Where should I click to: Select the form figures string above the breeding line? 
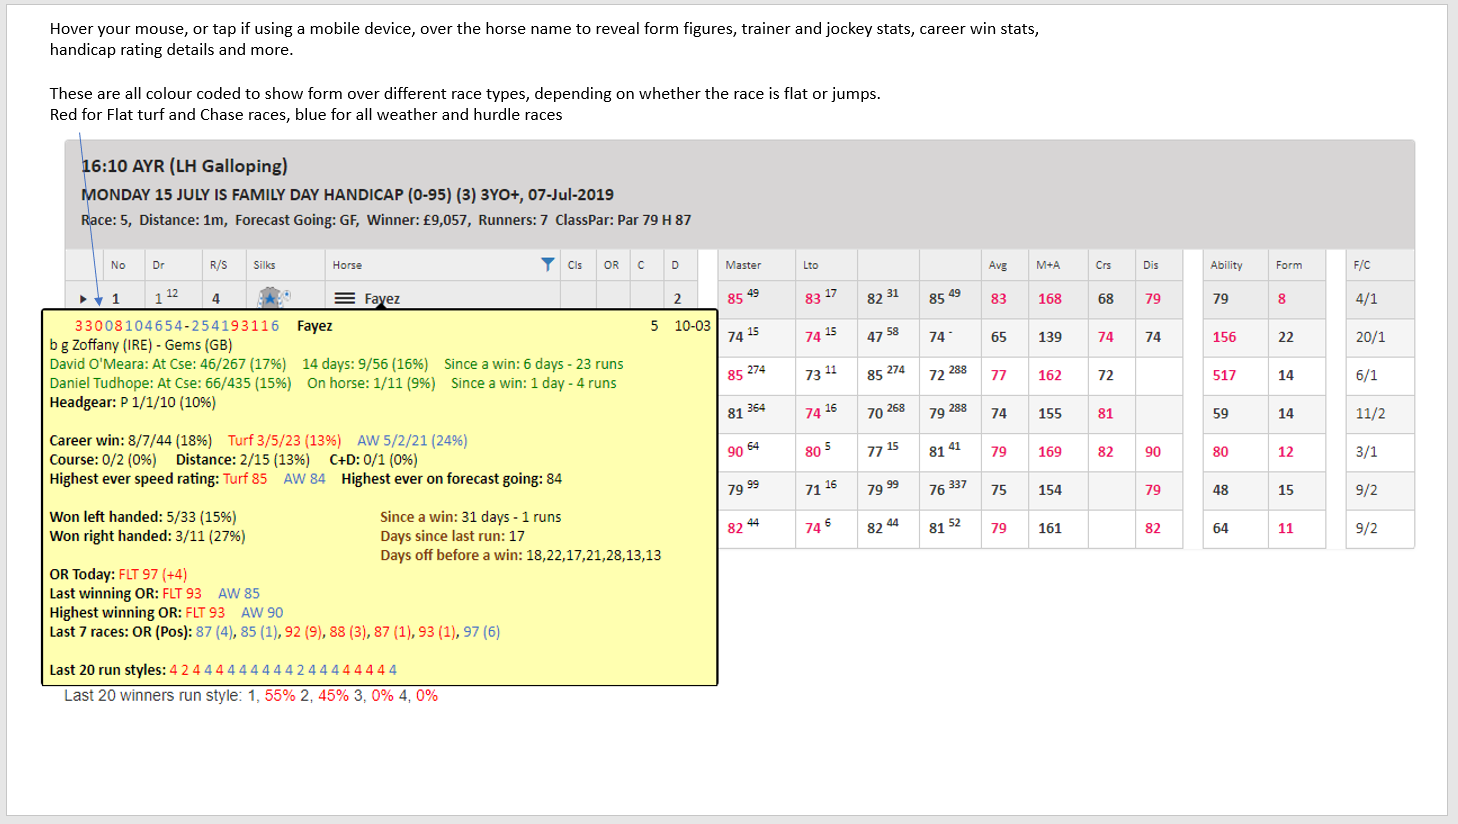(x=177, y=326)
